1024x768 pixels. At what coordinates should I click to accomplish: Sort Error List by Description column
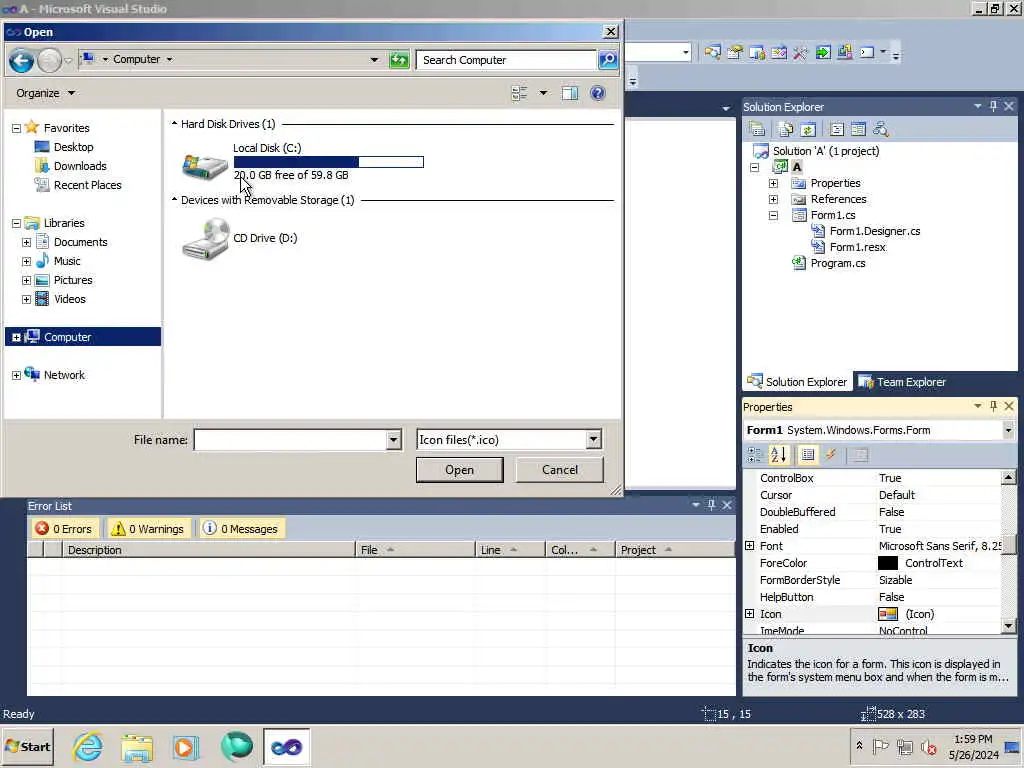point(209,550)
